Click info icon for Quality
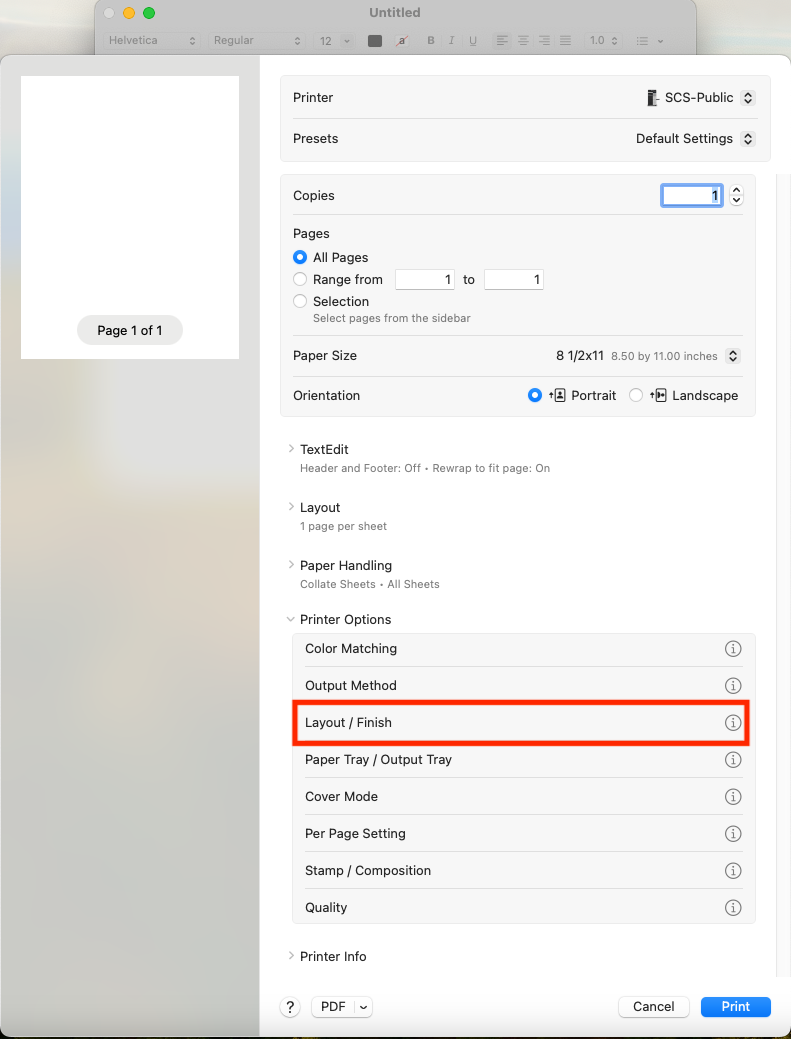 (x=733, y=908)
